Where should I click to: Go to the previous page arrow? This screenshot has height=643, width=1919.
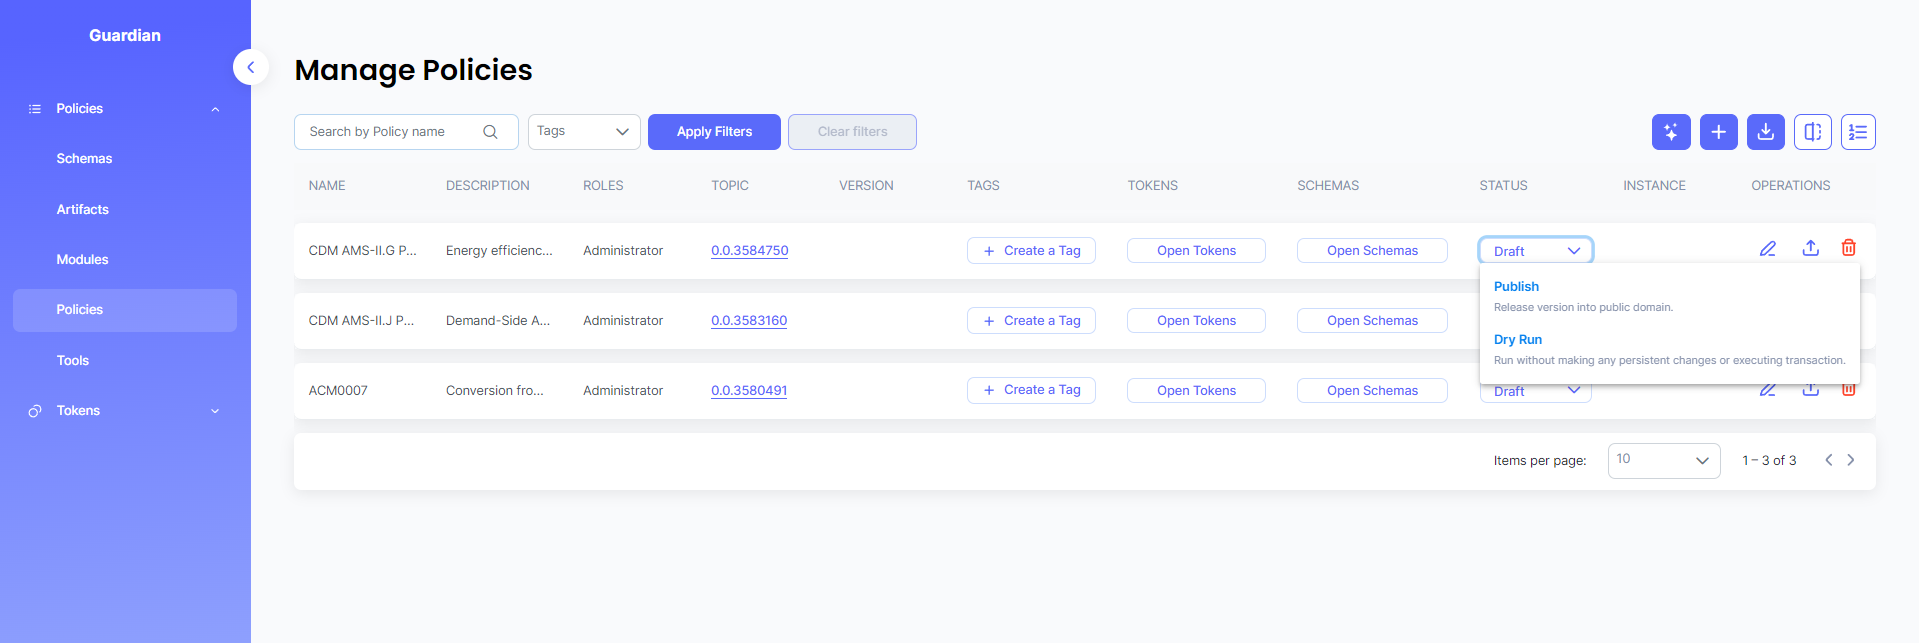[1828, 460]
